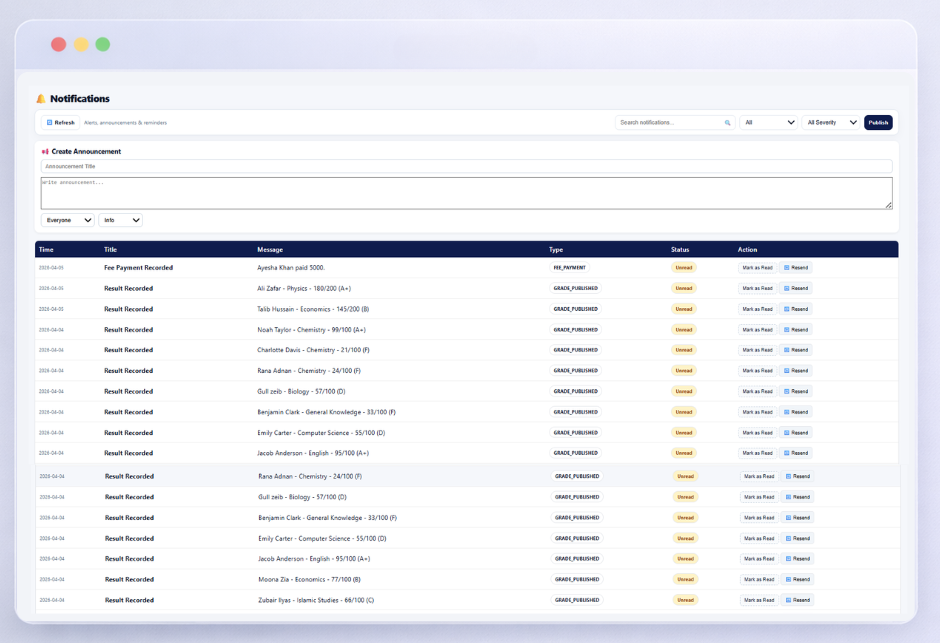Resend the Zubair Ilyas Islamic Studies notification
Image resolution: width=940 pixels, height=643 pixels.
pos(798,600)
